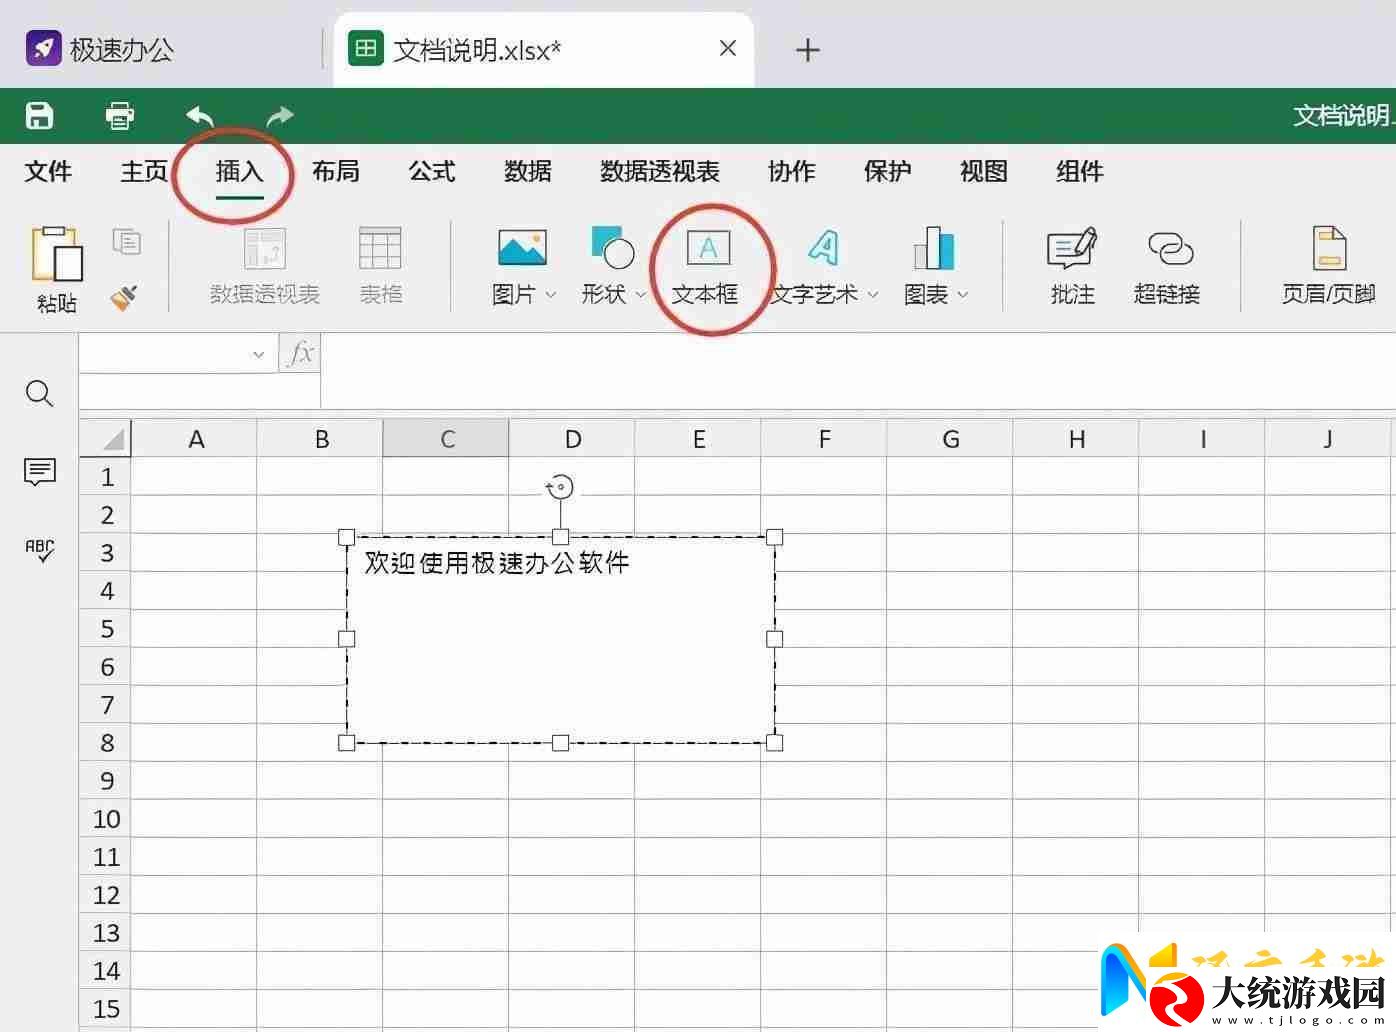Click the 形状 shapes icon
Screen dimensions: 1396x1032
click(613, 248)
